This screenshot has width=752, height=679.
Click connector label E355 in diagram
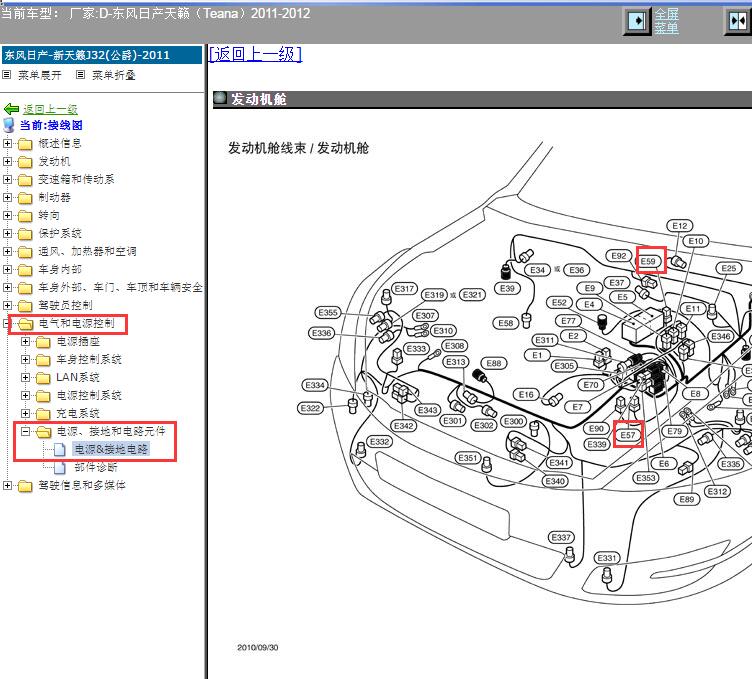pyautogui.click(x=328, y=313)
